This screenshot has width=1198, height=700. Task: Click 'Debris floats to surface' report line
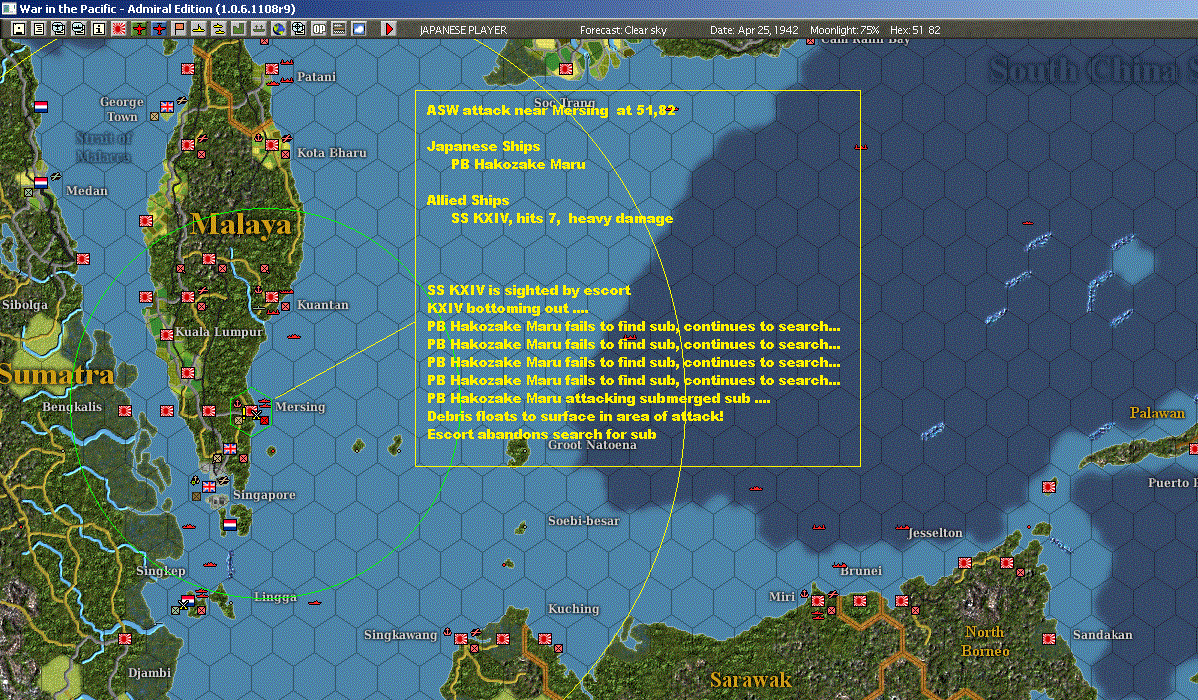click(575, 416)
